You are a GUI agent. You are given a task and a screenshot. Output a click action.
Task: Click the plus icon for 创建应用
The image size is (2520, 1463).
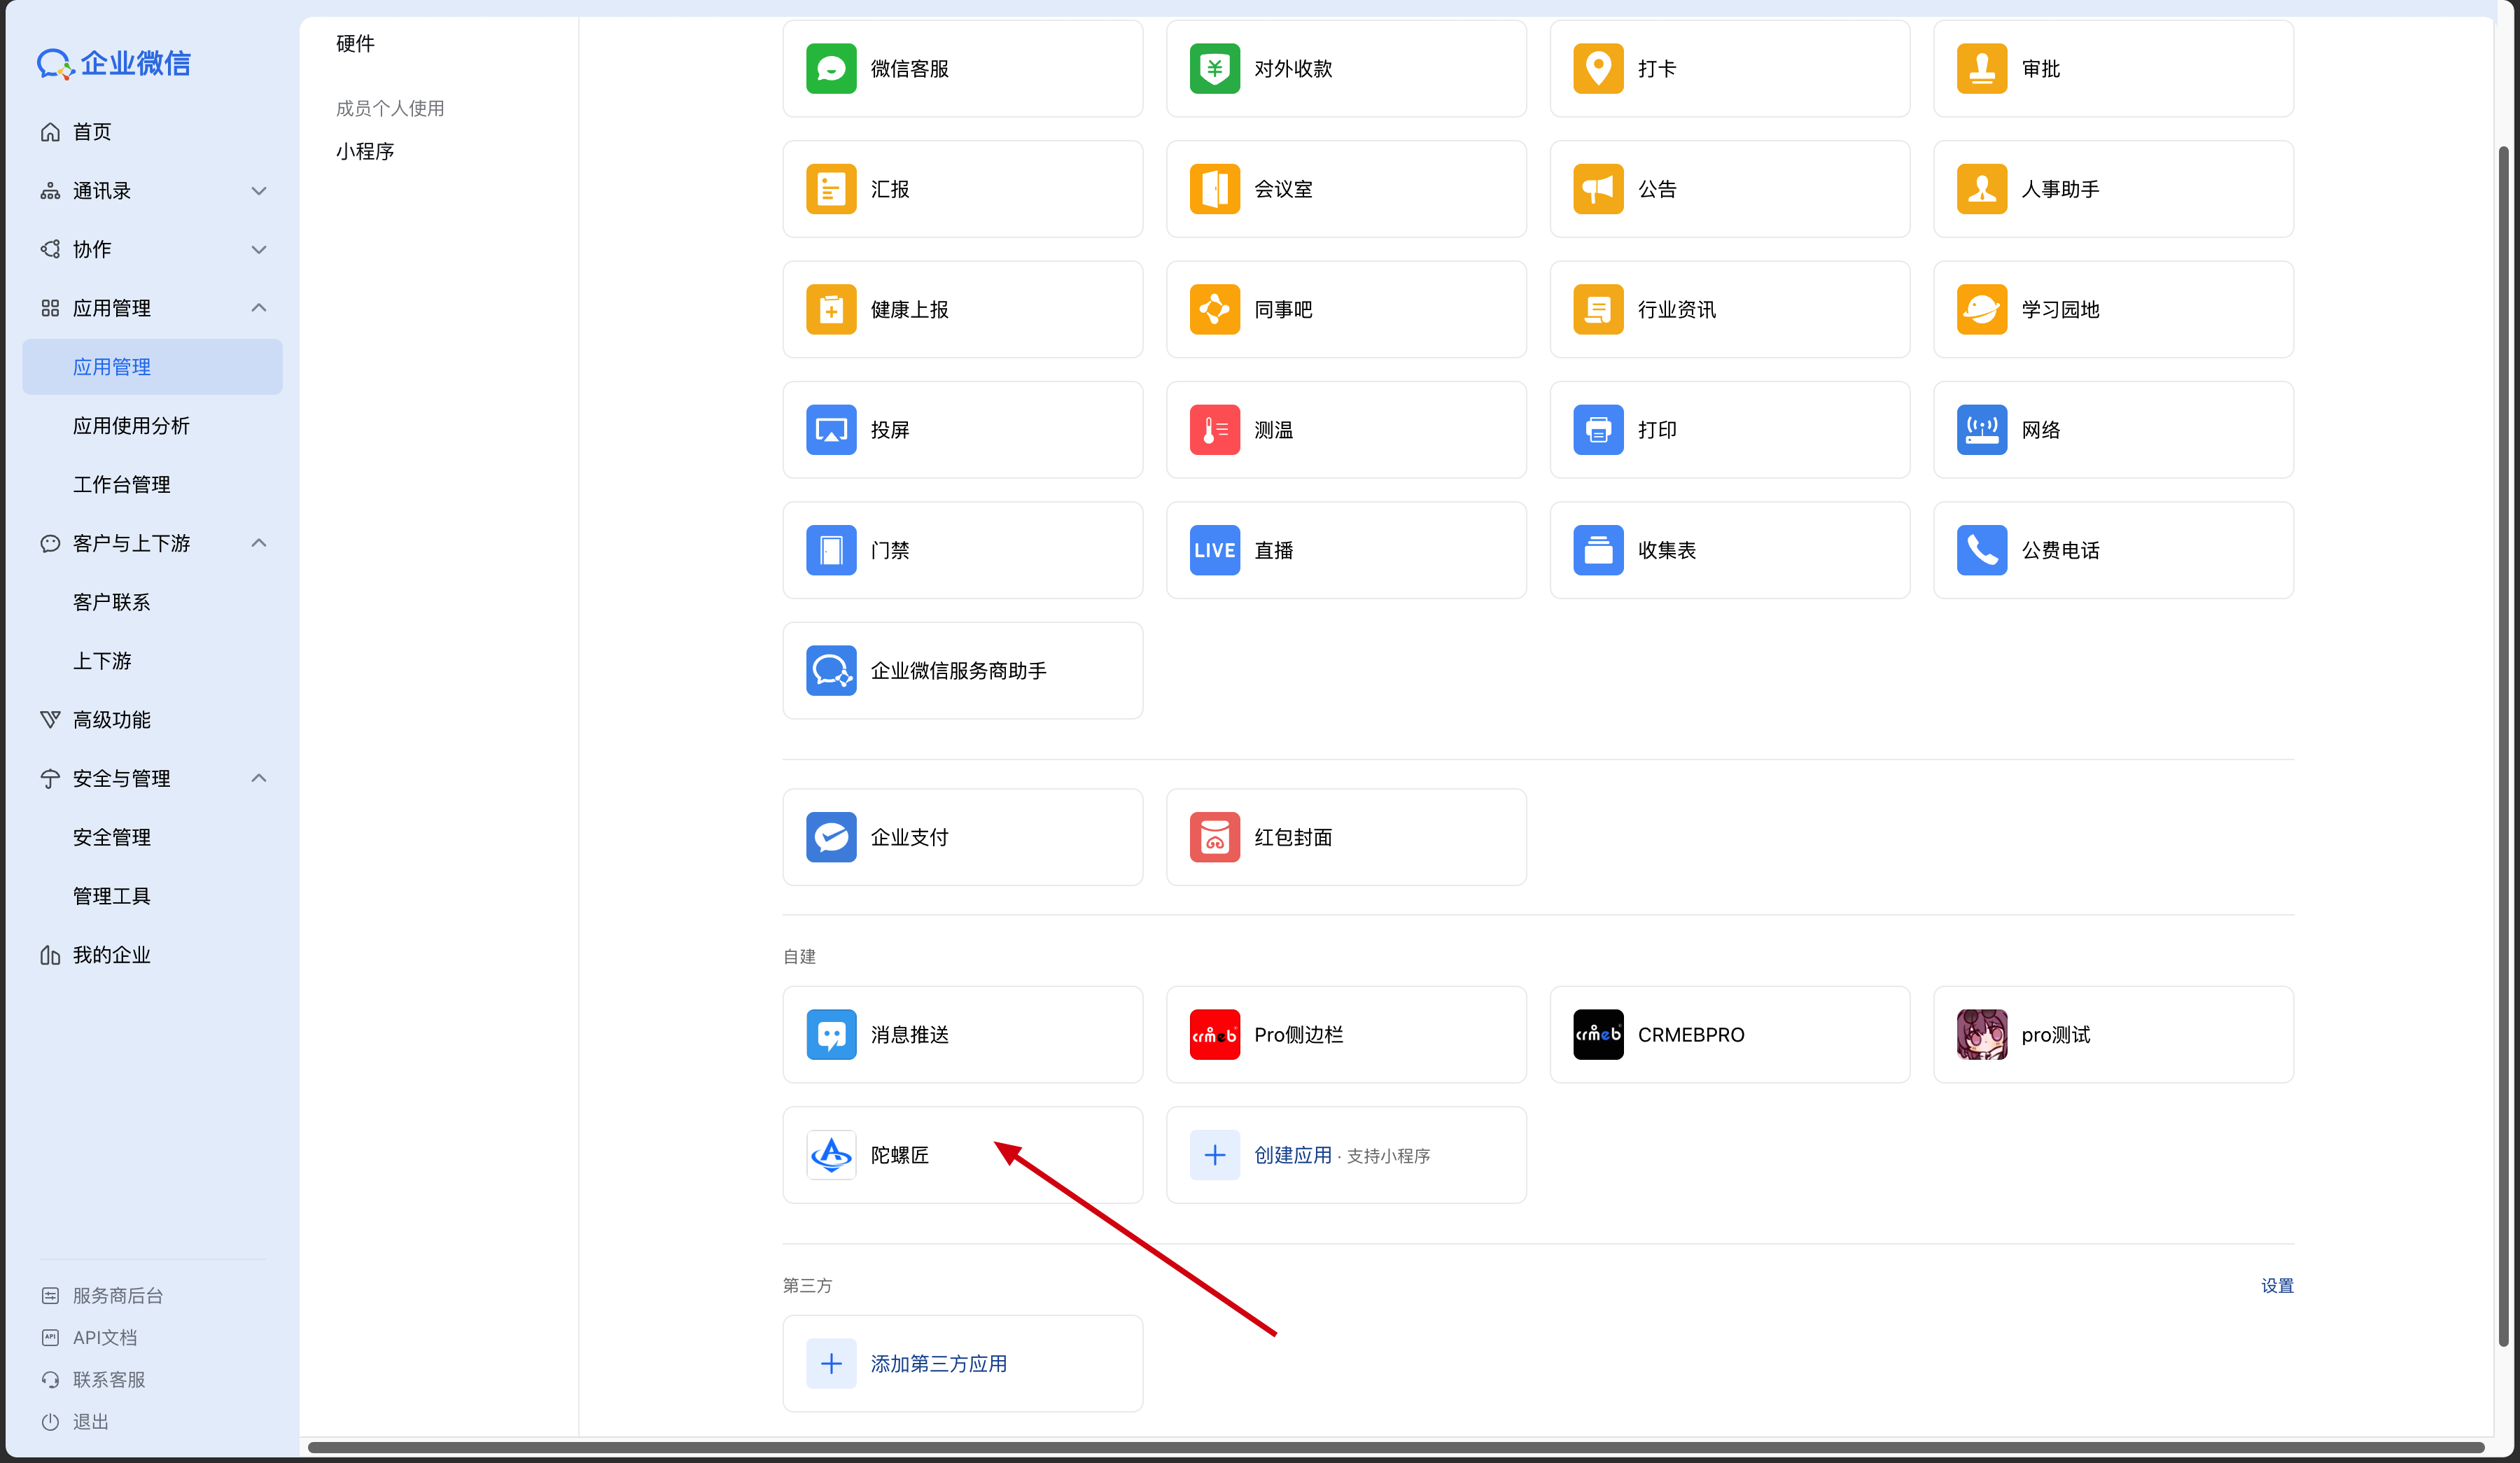click(1214, 1155)
